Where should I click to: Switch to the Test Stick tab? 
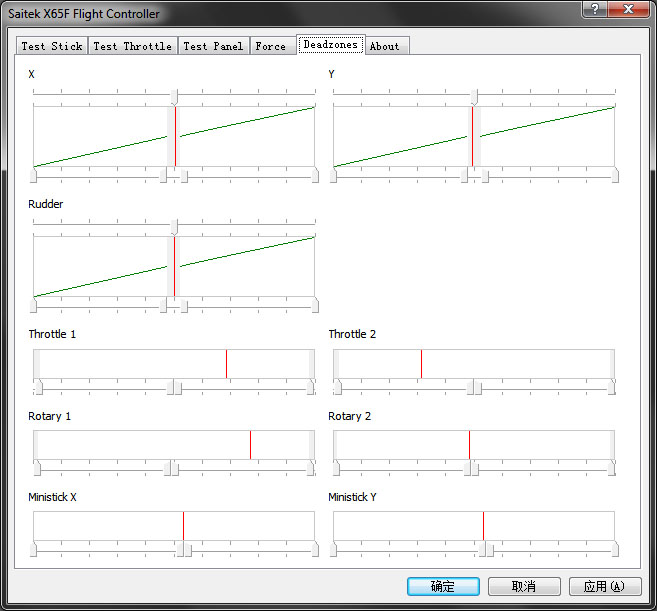tap(52, 46)
